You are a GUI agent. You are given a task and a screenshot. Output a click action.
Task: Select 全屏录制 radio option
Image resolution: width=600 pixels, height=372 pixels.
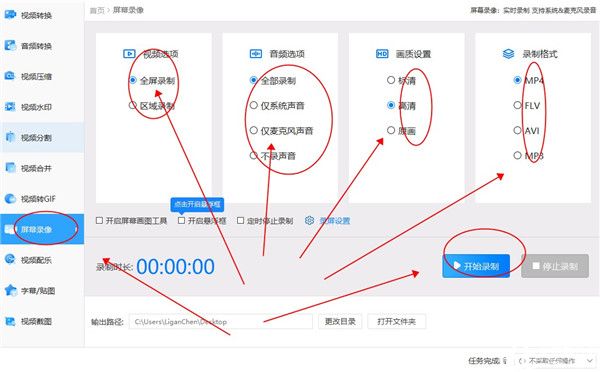[152, 80]
